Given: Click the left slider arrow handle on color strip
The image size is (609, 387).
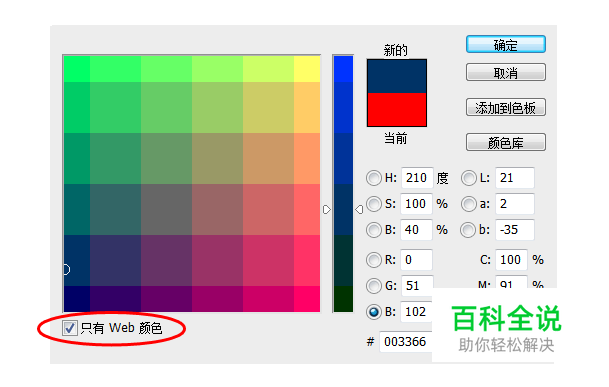Looking at the screenshot, I should tap(327, 210).
